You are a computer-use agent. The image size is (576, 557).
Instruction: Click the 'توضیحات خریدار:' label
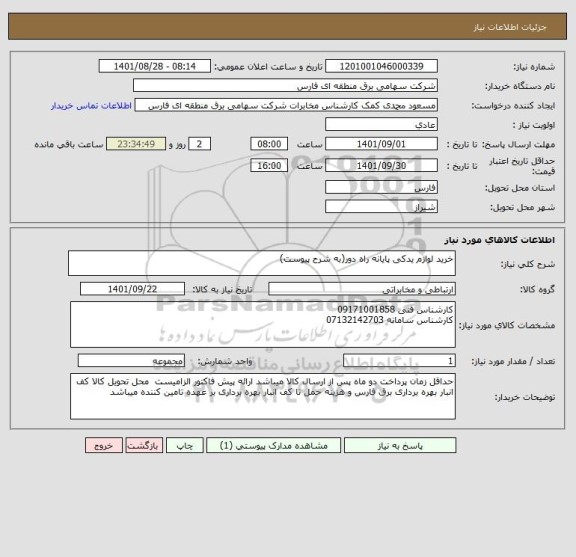(525, 397)
